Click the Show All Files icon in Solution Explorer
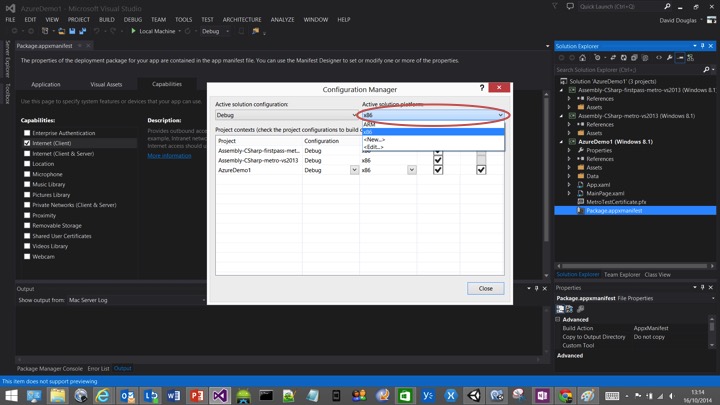 tap(645, 58)
